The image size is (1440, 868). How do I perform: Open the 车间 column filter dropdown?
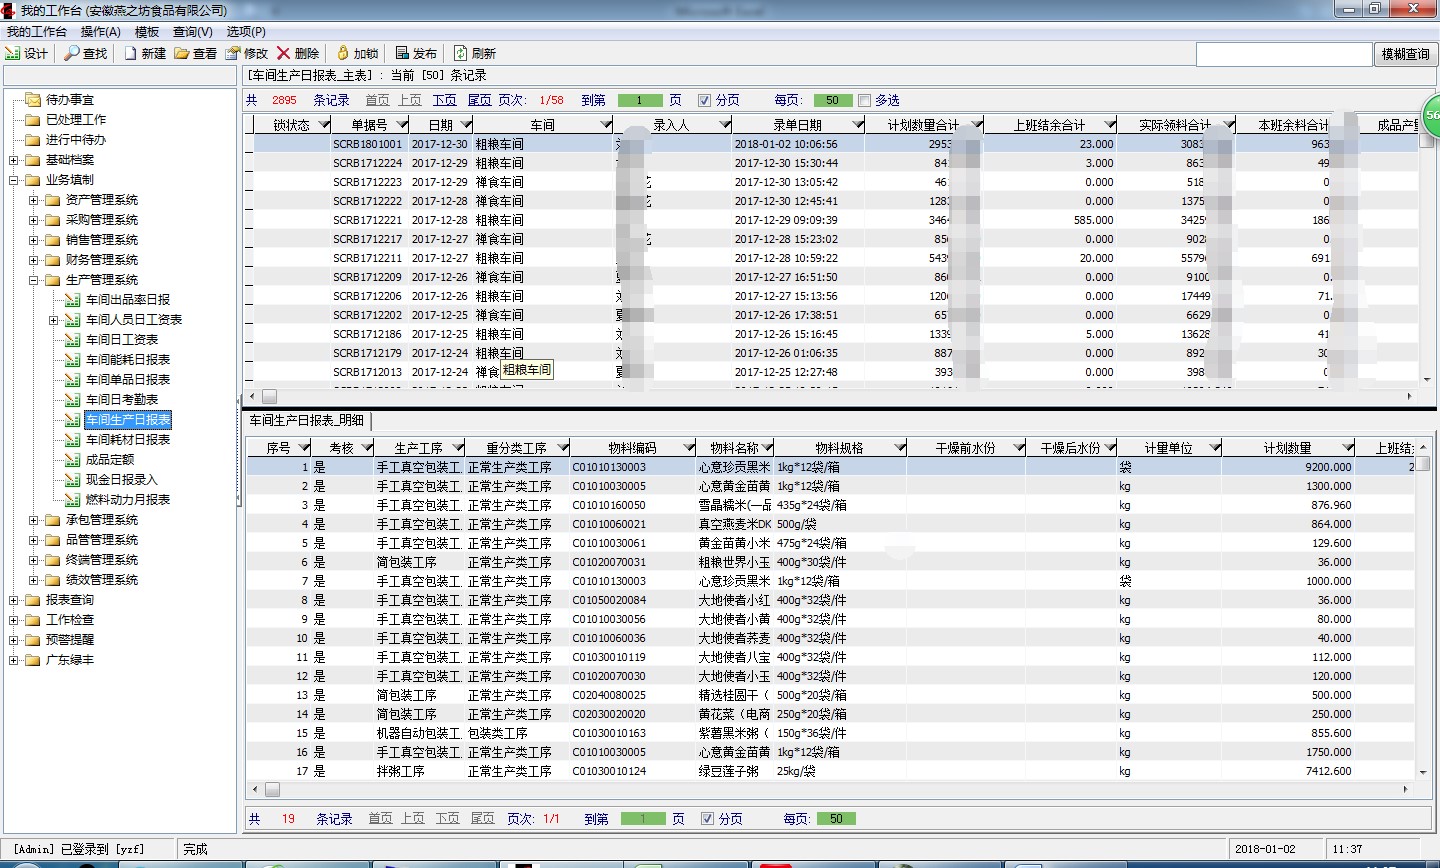pos(605,125)
